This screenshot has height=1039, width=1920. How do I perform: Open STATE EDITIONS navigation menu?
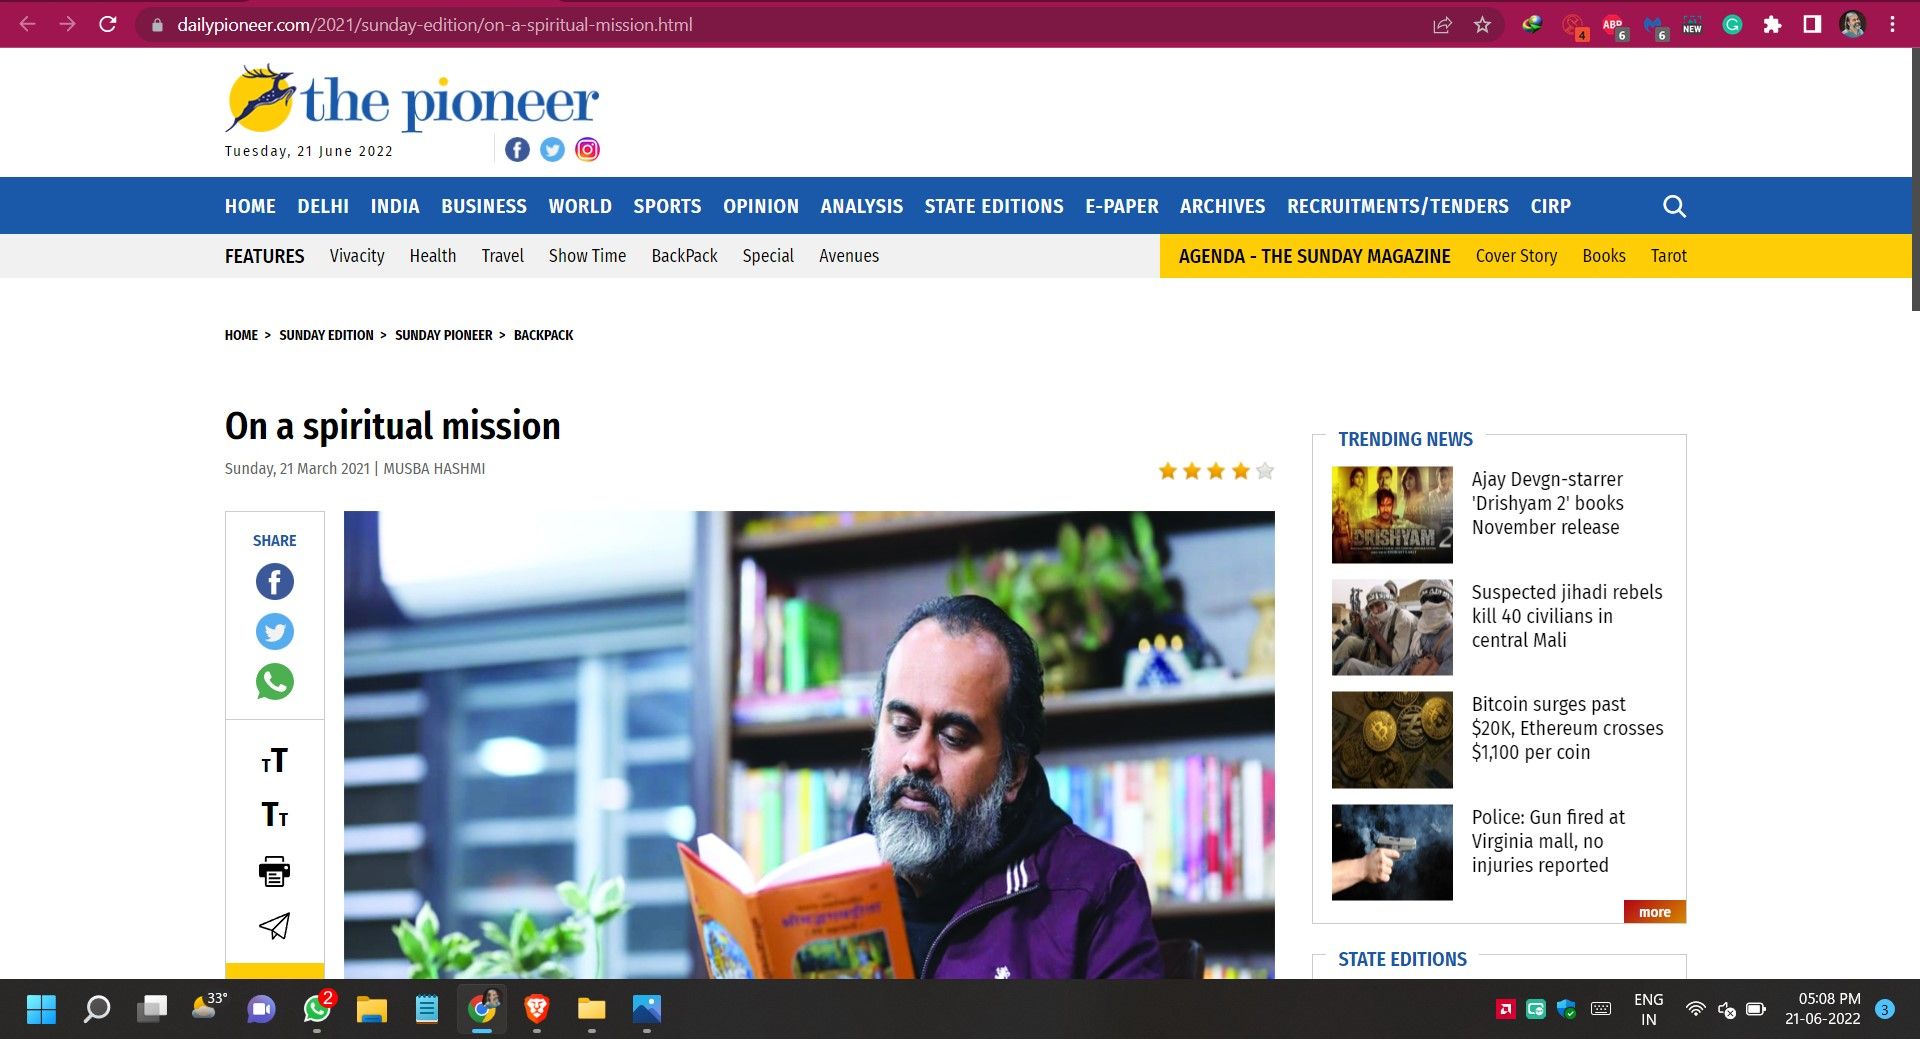point(994,206)
